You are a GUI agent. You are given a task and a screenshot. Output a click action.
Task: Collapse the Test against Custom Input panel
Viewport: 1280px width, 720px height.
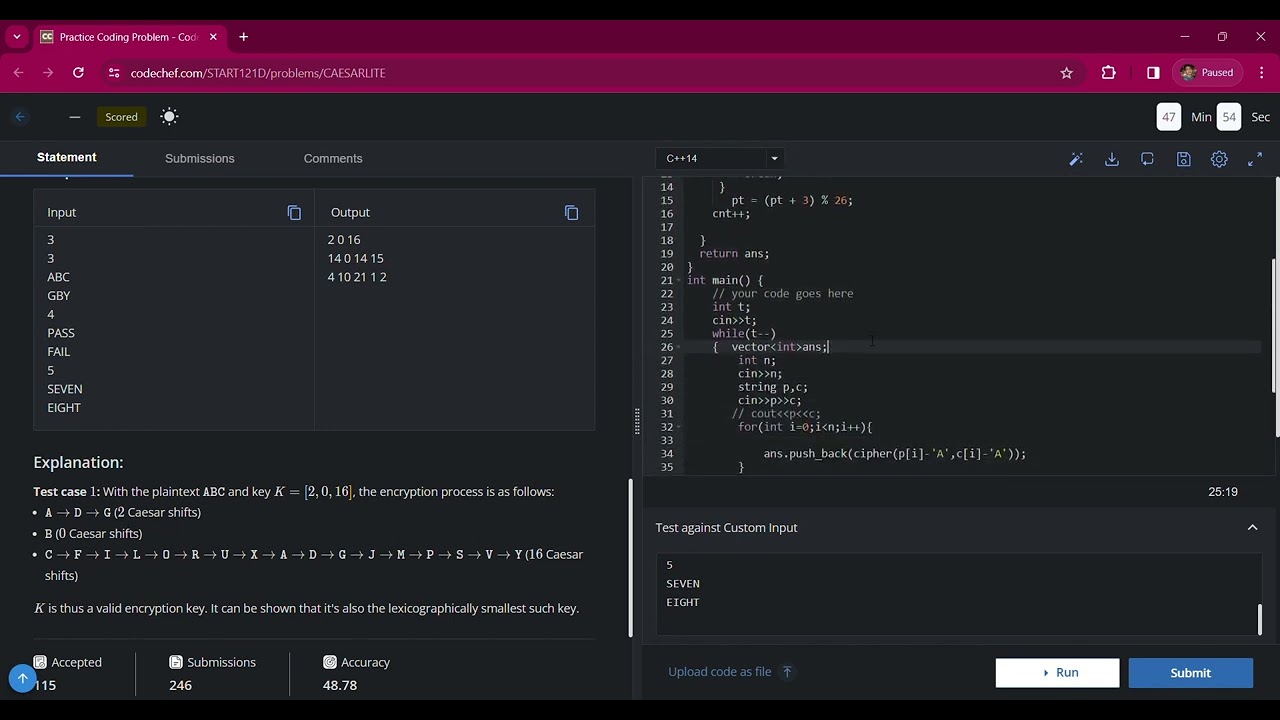(x=1252, y=528)
